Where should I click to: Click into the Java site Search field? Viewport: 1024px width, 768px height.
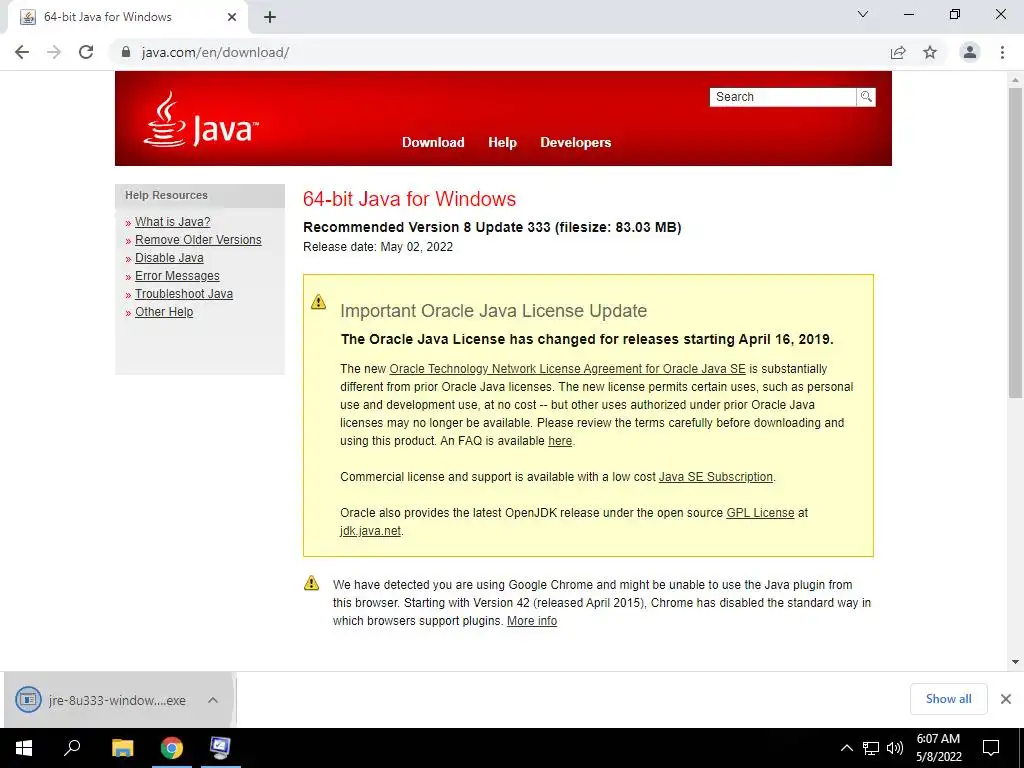click(782, 97)
